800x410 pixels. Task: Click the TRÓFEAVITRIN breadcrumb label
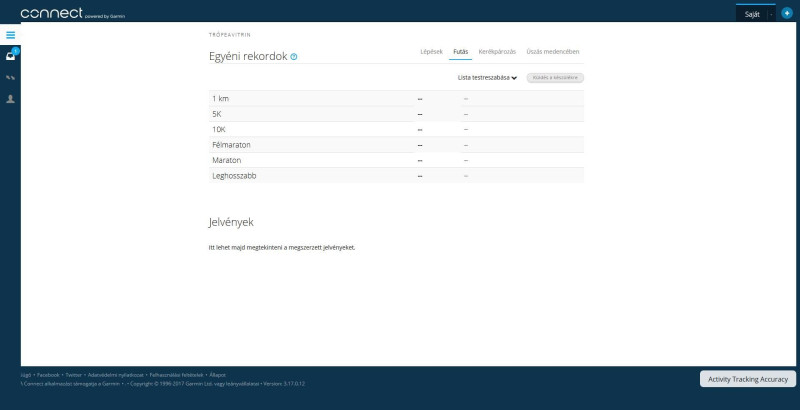[230, 35]
